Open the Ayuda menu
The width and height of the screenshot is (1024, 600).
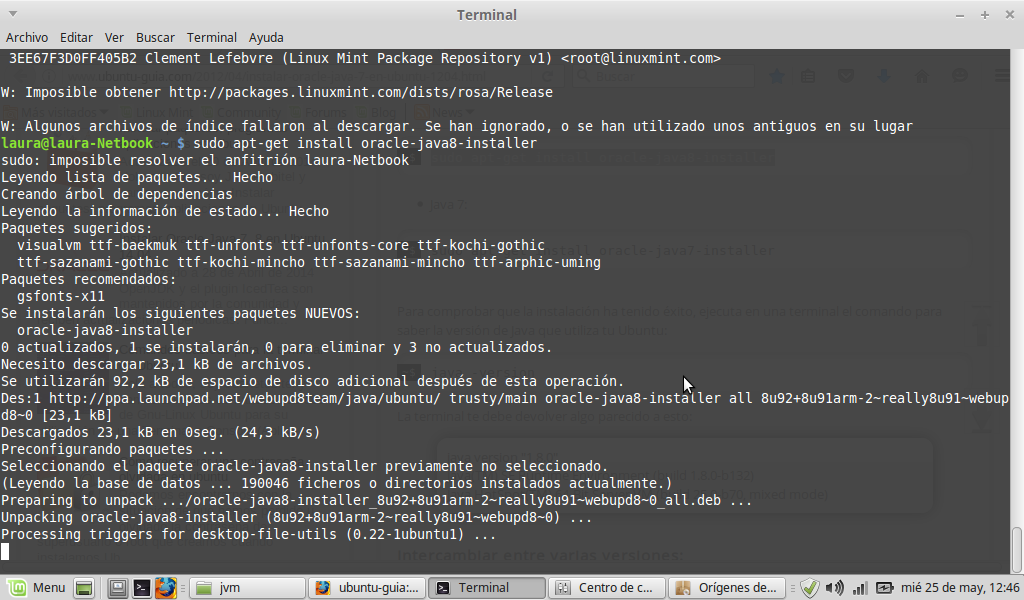point(266,38)
